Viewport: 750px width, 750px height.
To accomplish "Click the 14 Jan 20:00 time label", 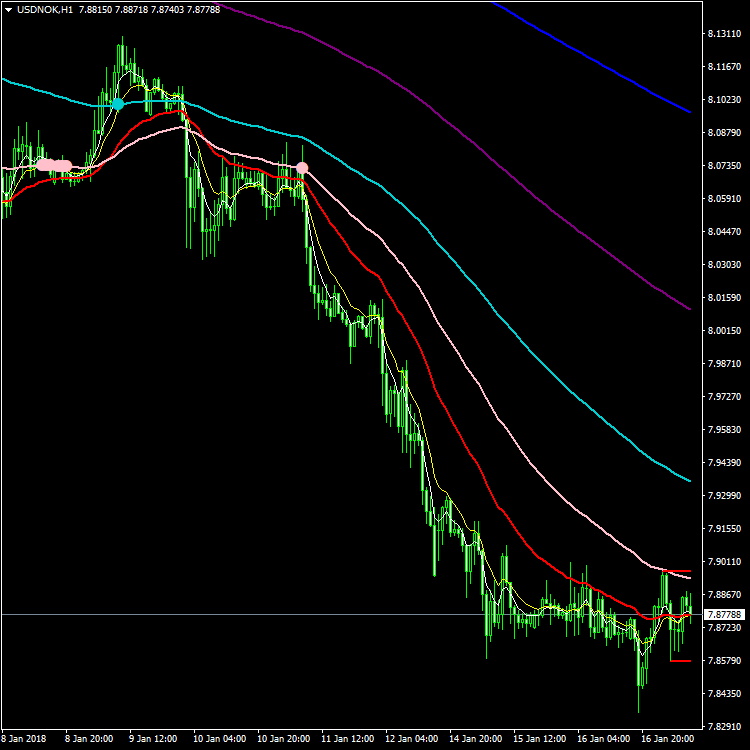I will (476, 739).
